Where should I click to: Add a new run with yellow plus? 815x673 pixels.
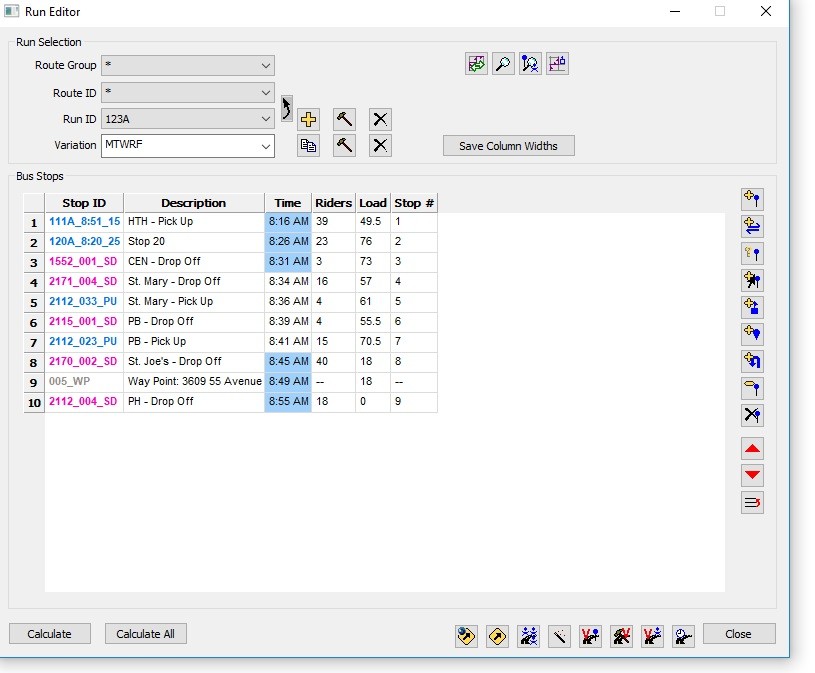point(308,120)
